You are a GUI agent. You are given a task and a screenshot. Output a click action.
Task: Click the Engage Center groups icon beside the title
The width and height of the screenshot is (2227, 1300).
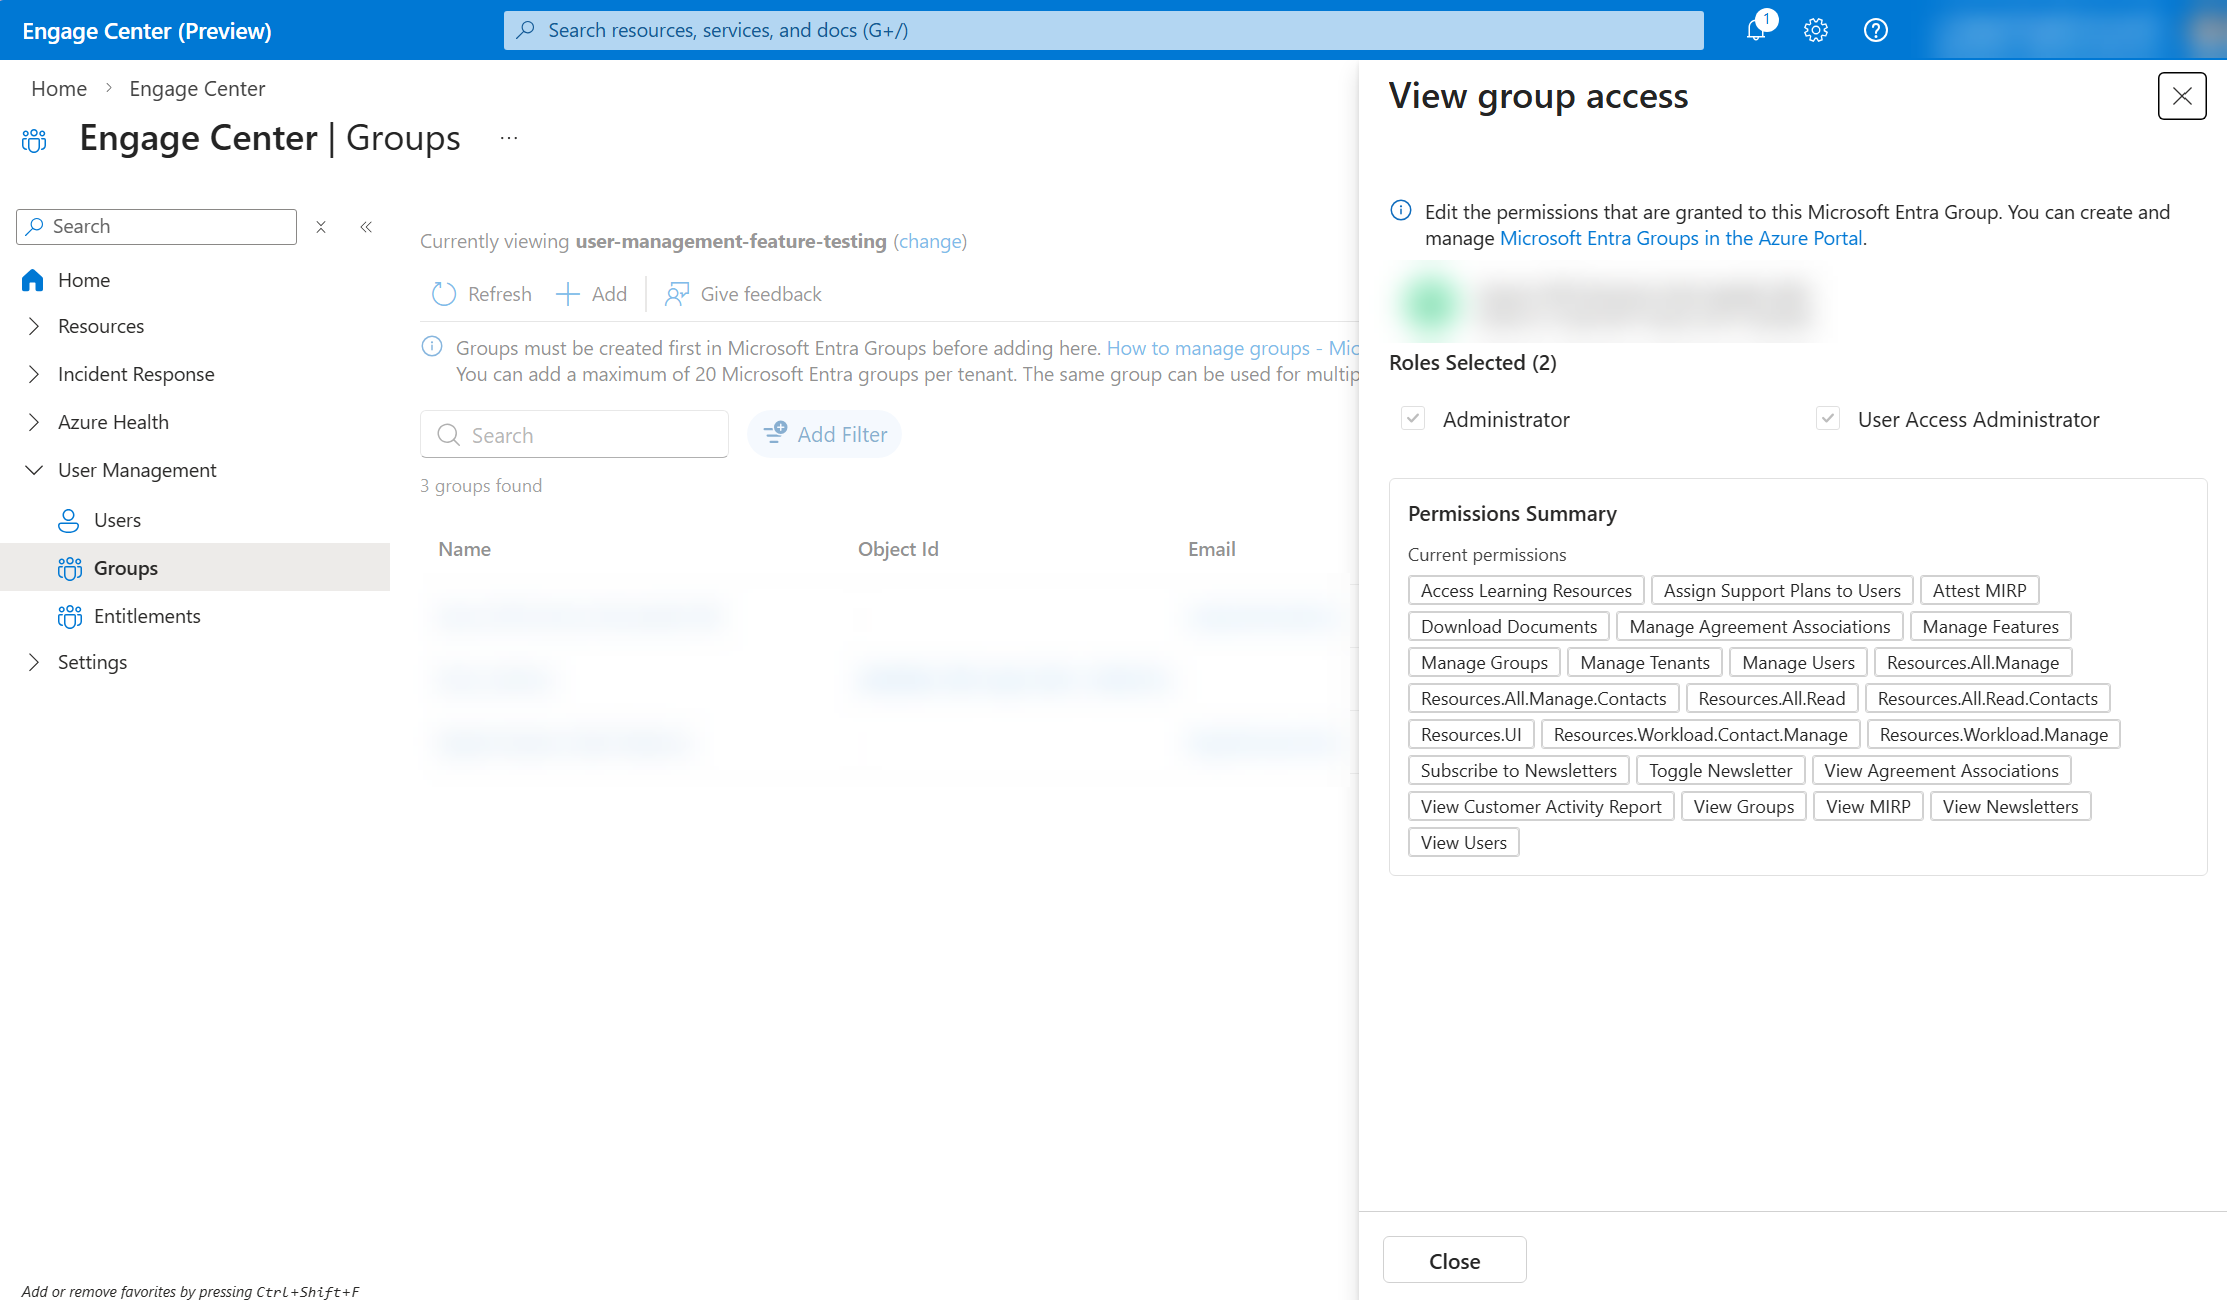click(x=34, y=140)
